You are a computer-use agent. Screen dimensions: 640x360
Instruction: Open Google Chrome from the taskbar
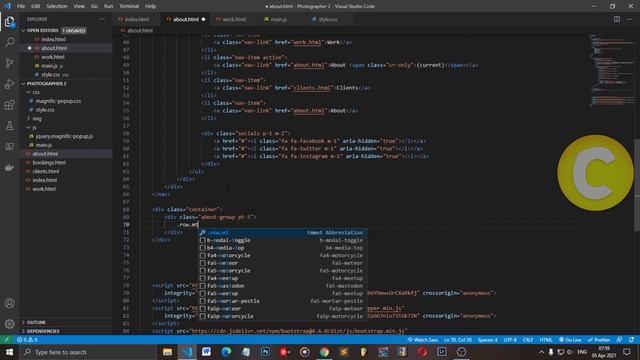point(324,352)
